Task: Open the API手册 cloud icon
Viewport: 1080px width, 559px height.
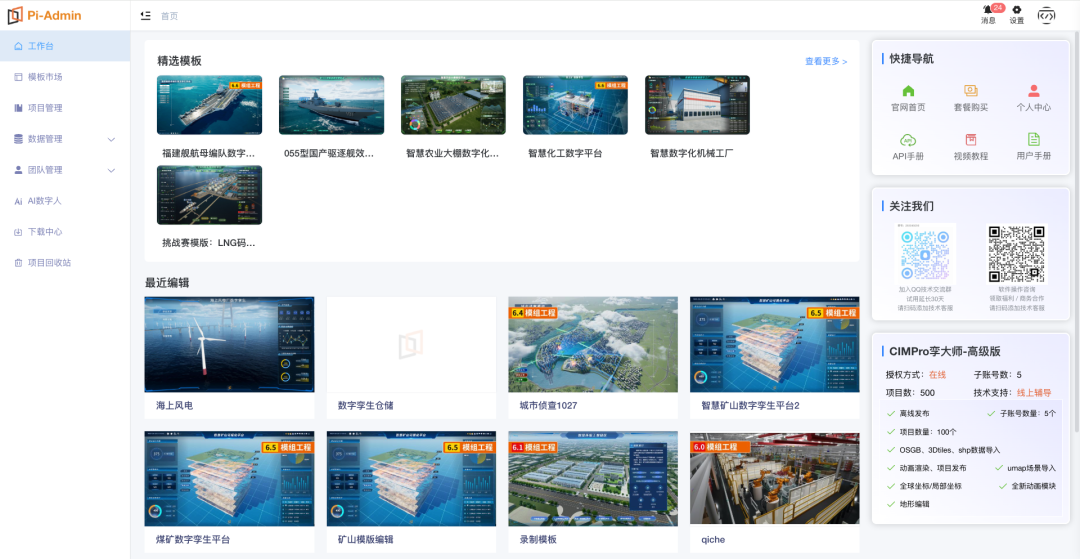Action: point(908,140)
